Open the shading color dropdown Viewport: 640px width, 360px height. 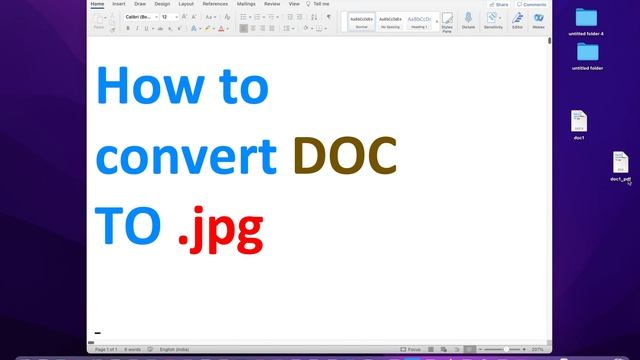pos(312,29)
